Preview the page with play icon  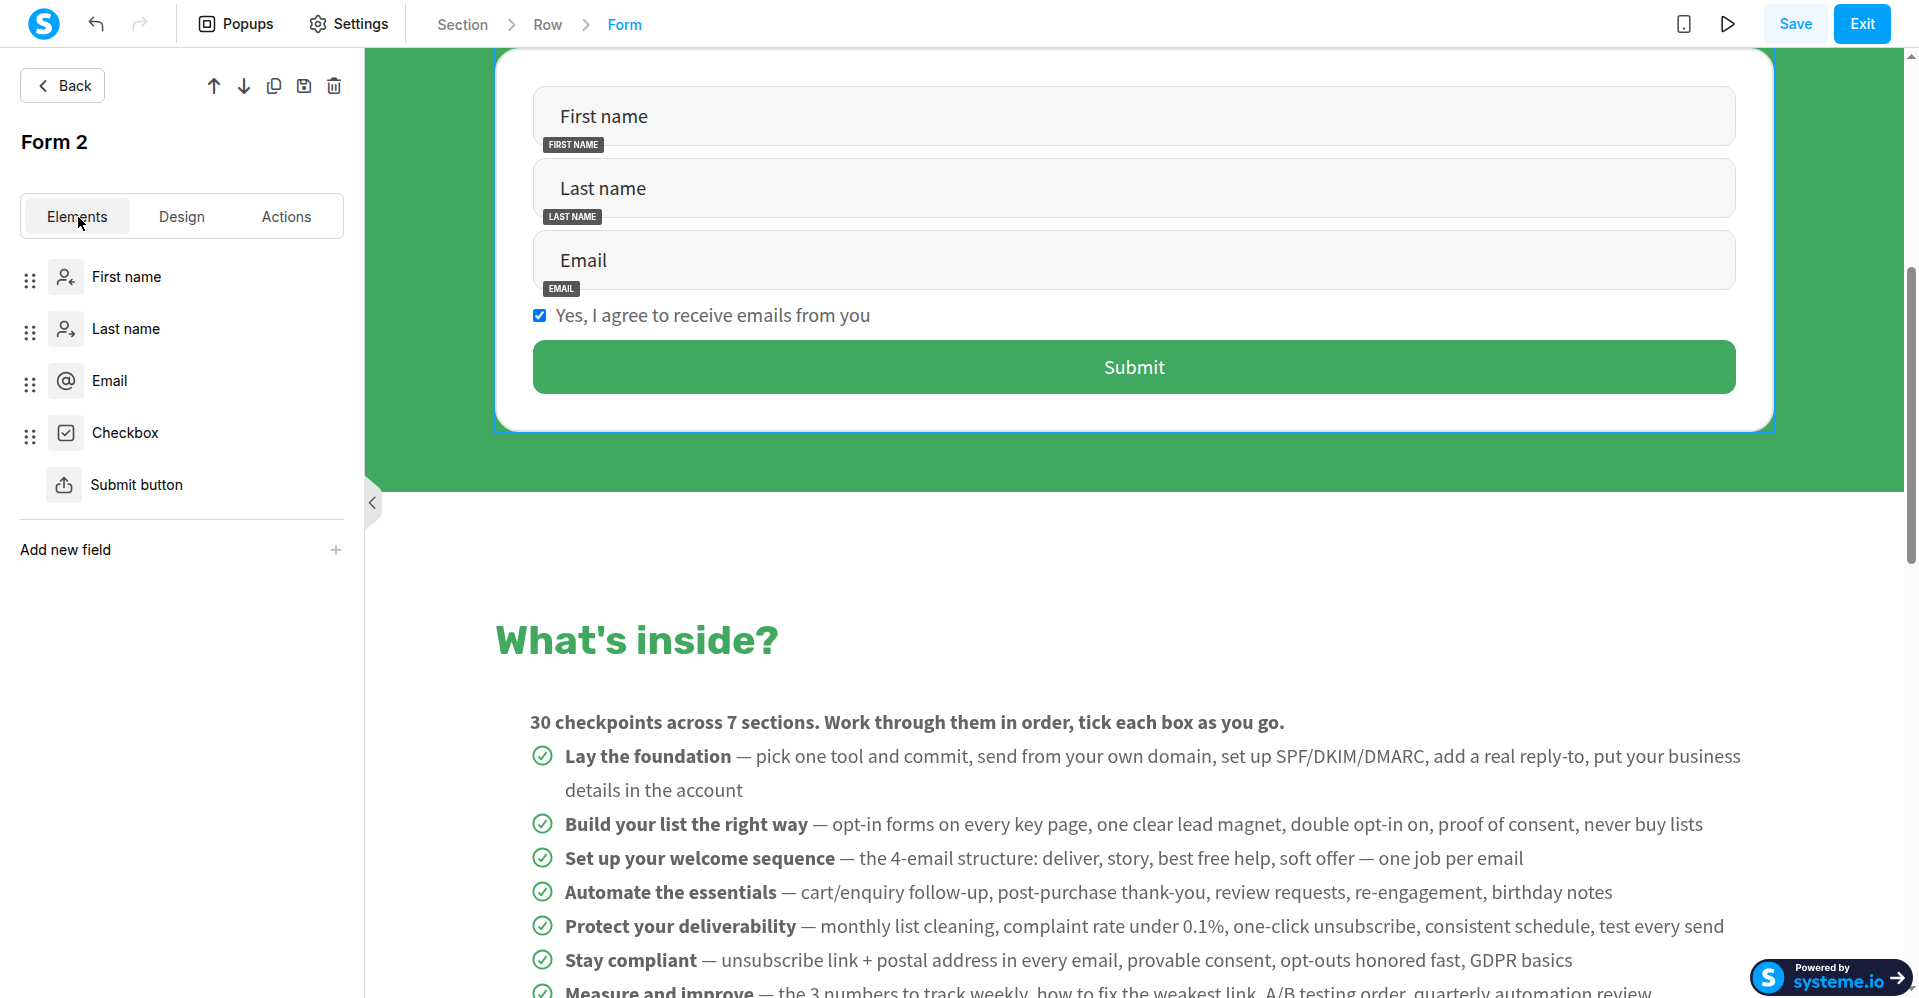(x=1728, y=24)
